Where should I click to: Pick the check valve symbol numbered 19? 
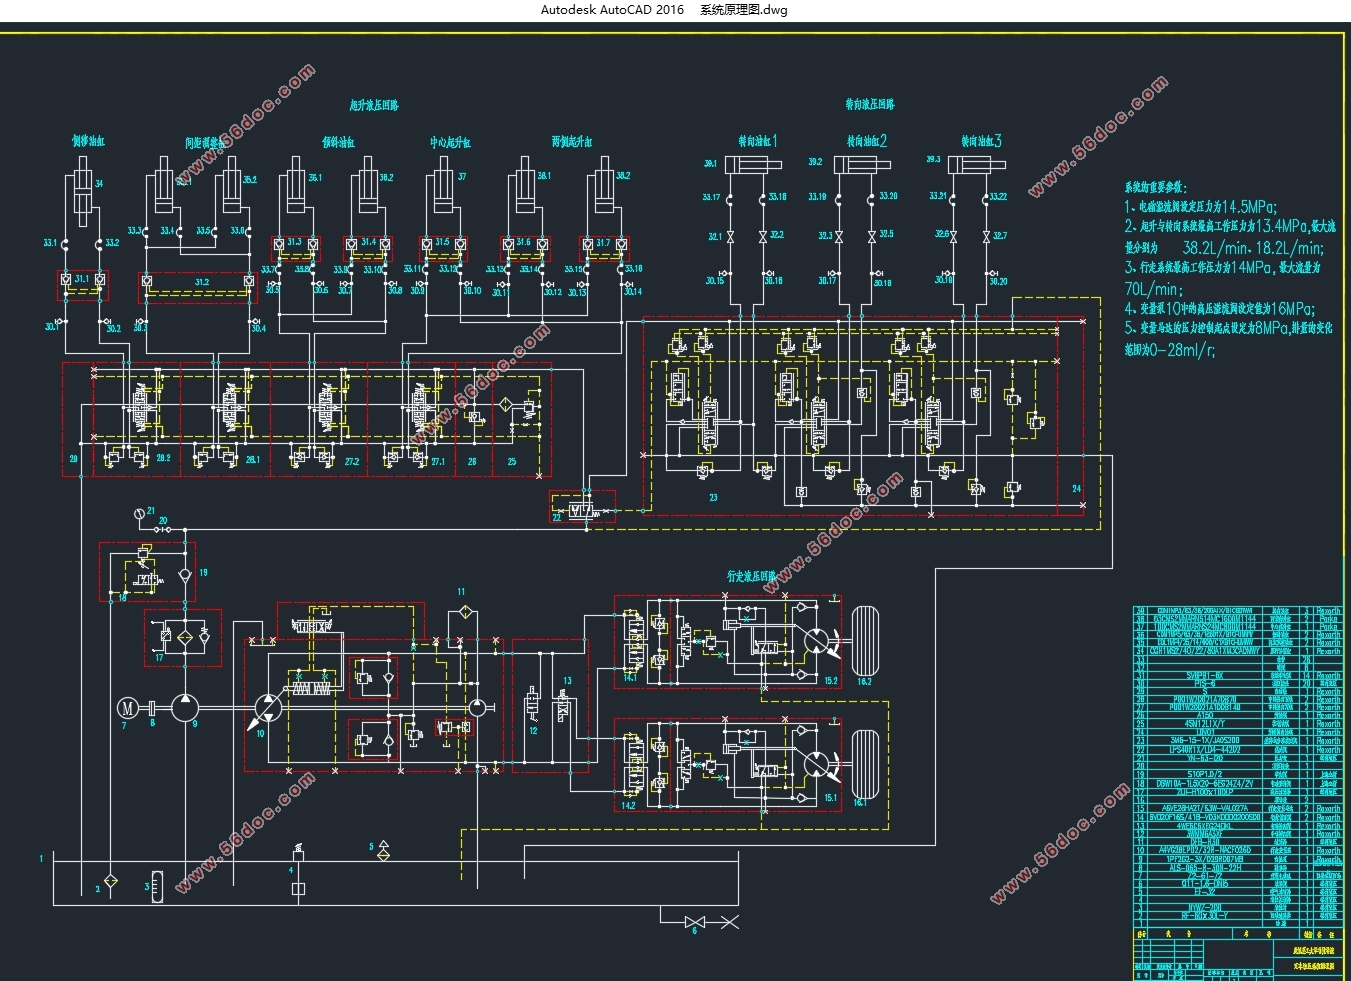pyautogui.click(x=185, y=575)
